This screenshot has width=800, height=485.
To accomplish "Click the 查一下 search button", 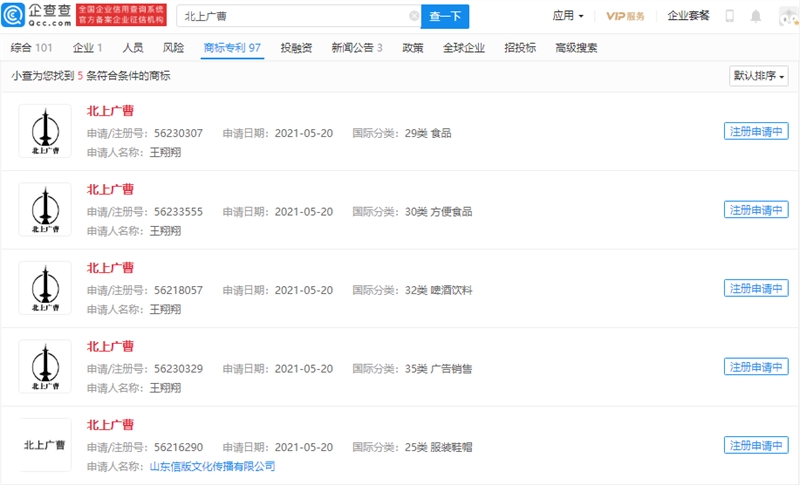I will (x=445, y=16).
